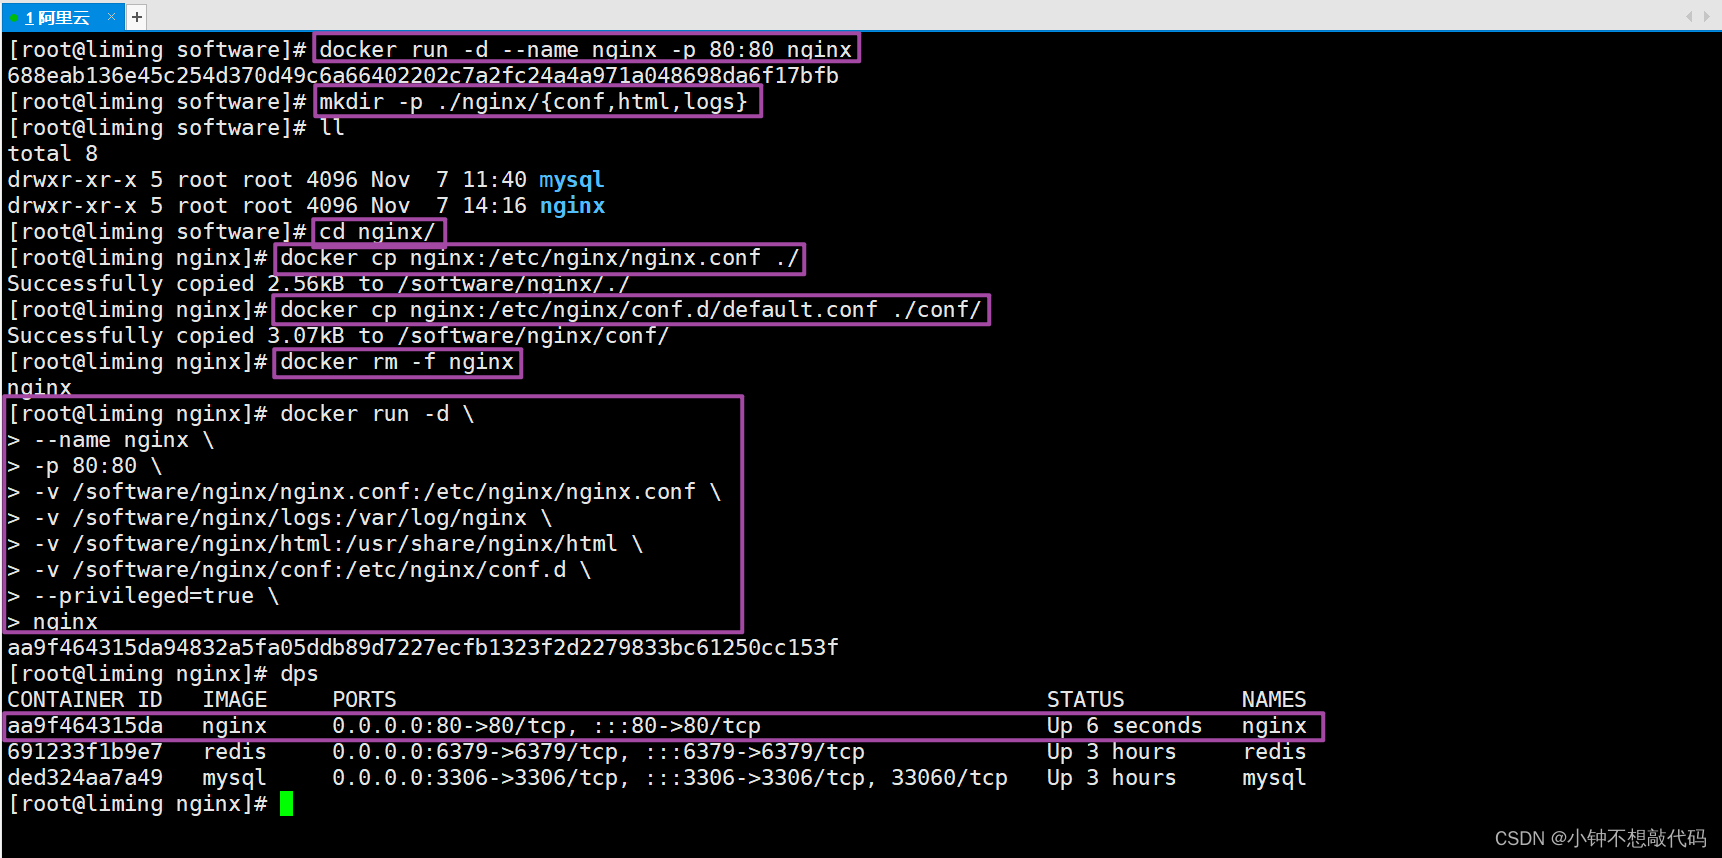Click the 'cd nginx/' command text
The image size is (1722, 858).
(377, 232)
